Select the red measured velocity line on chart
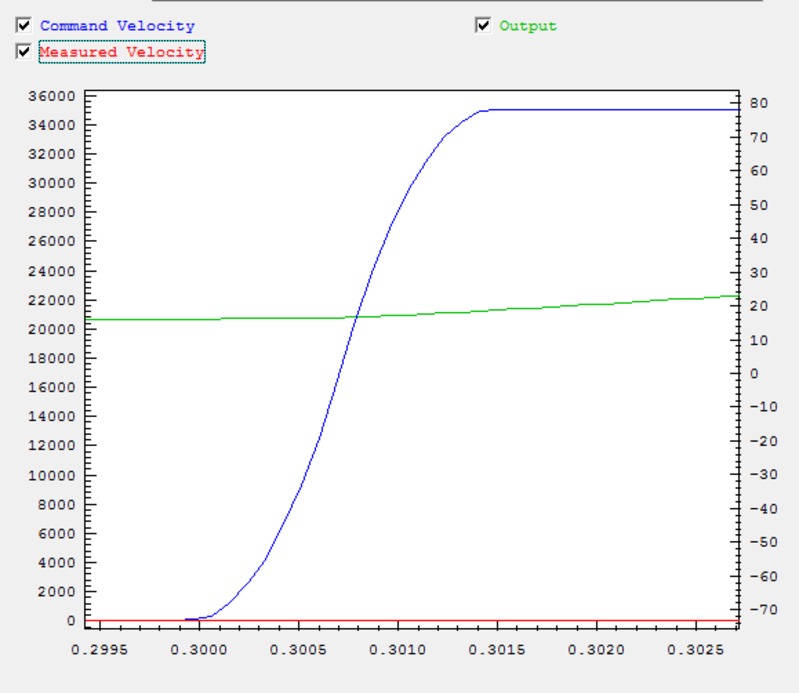 click(450, 620)
